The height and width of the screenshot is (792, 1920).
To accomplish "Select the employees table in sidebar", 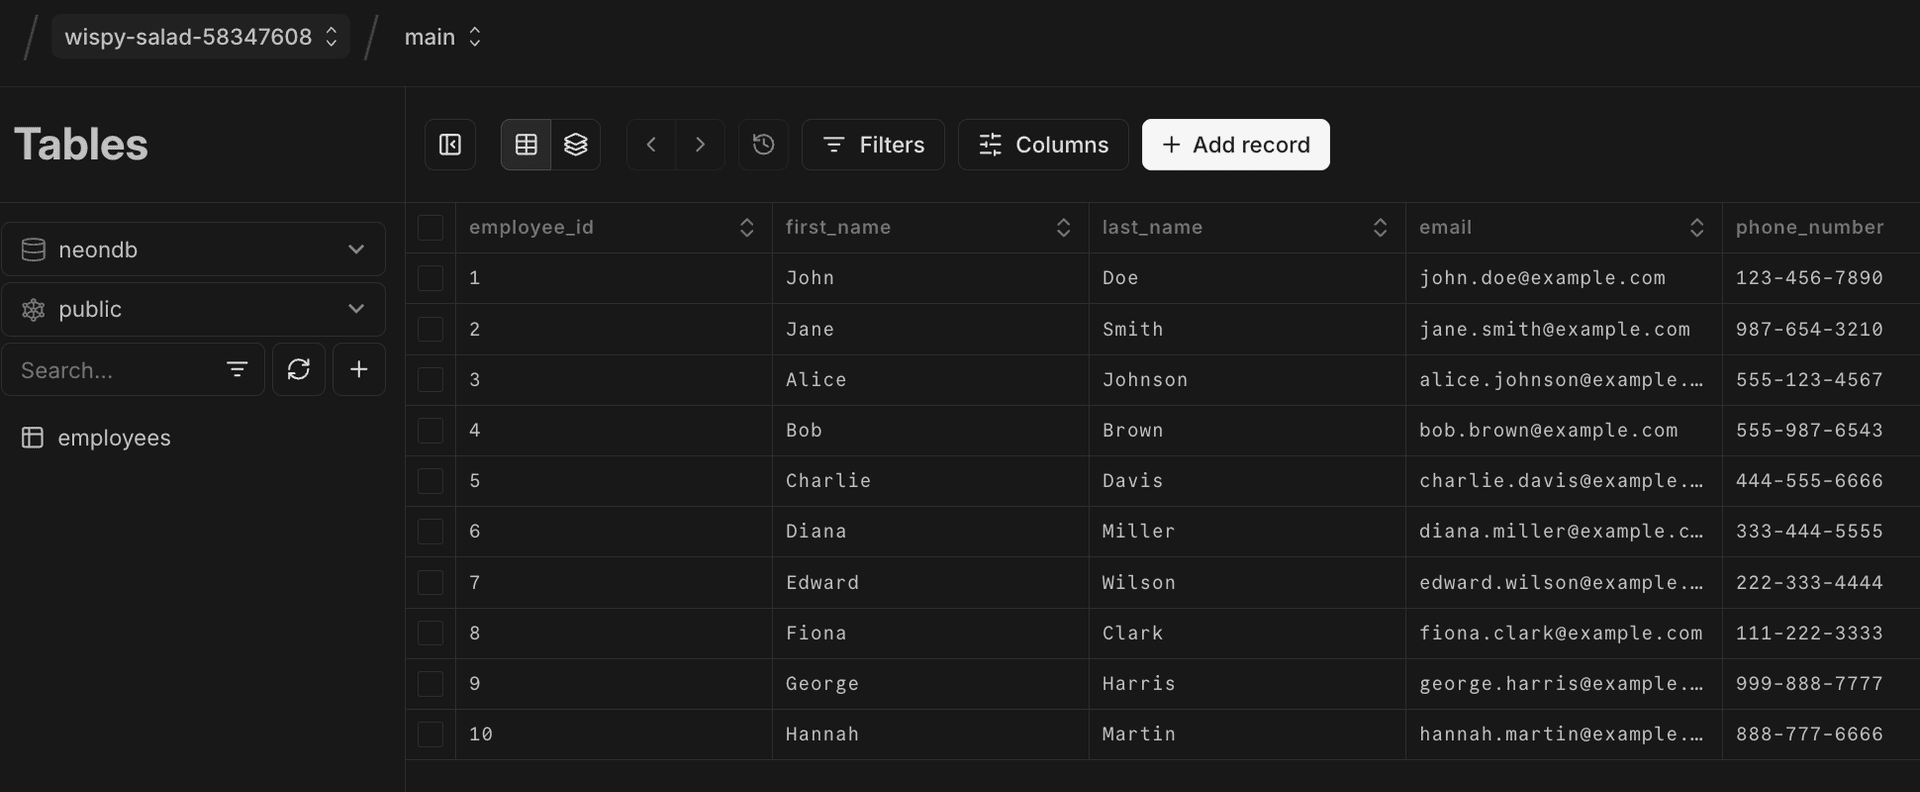I will [113, 438].
